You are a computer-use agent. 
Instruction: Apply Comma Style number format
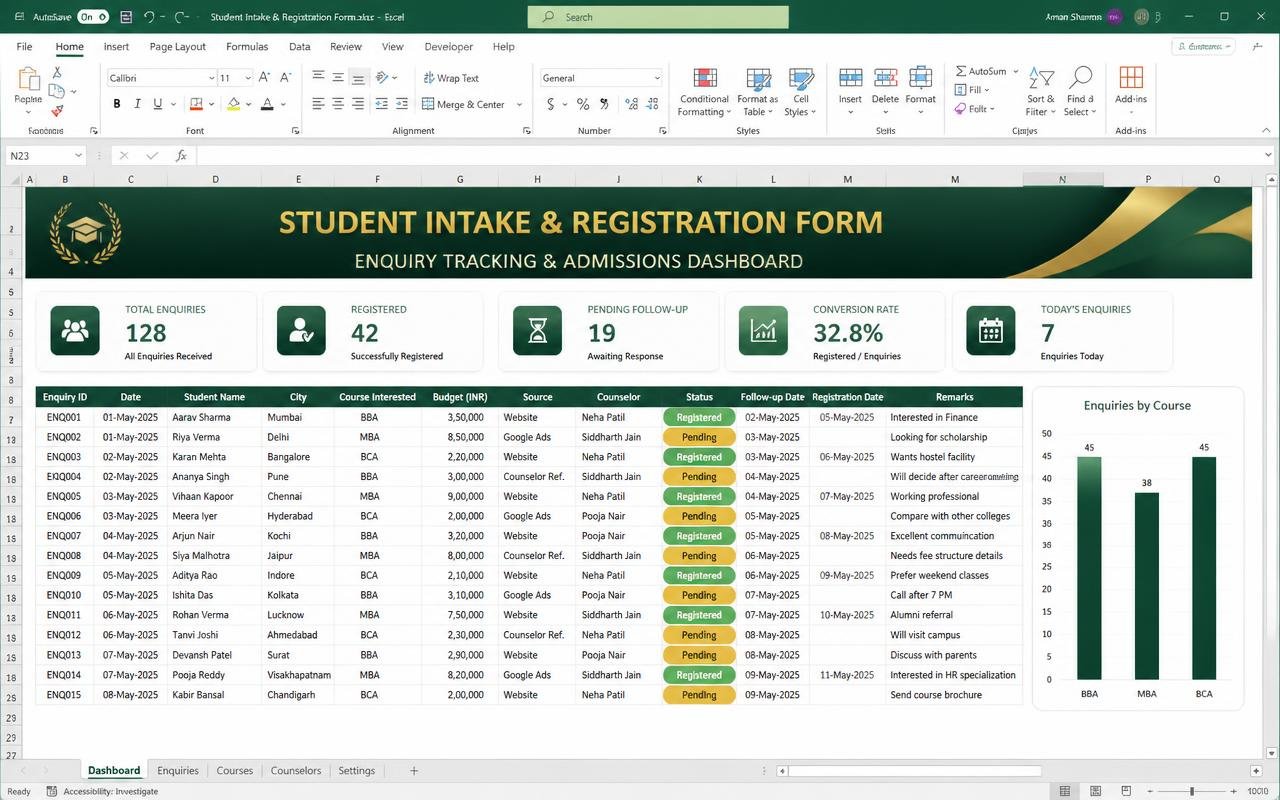click(x=604, y=104)
